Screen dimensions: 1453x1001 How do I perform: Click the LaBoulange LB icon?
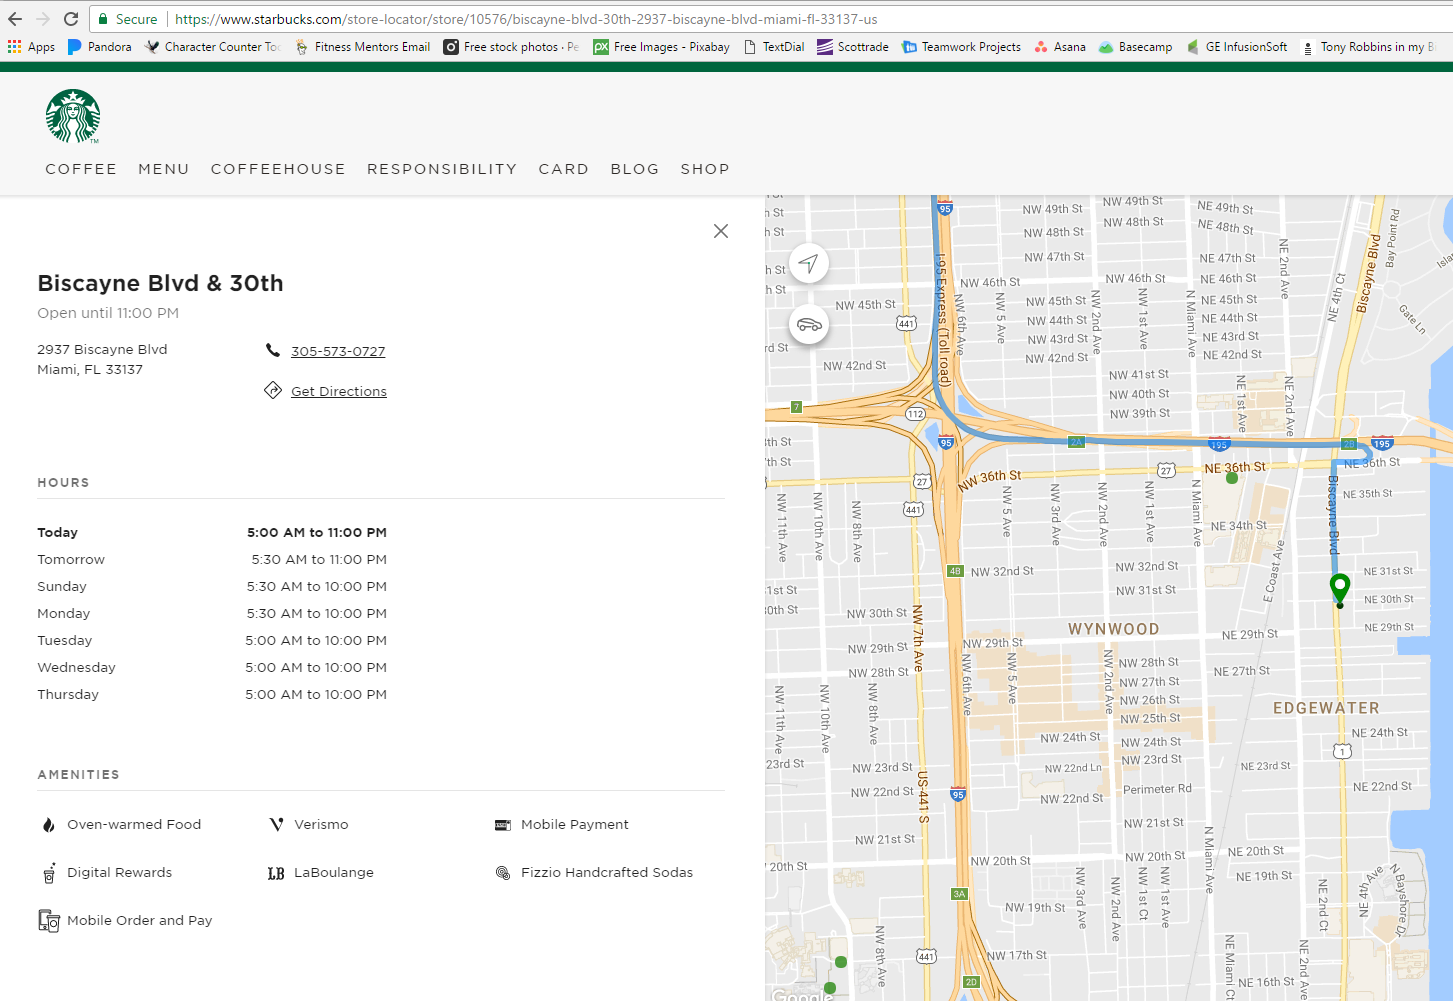pos(276,873)
